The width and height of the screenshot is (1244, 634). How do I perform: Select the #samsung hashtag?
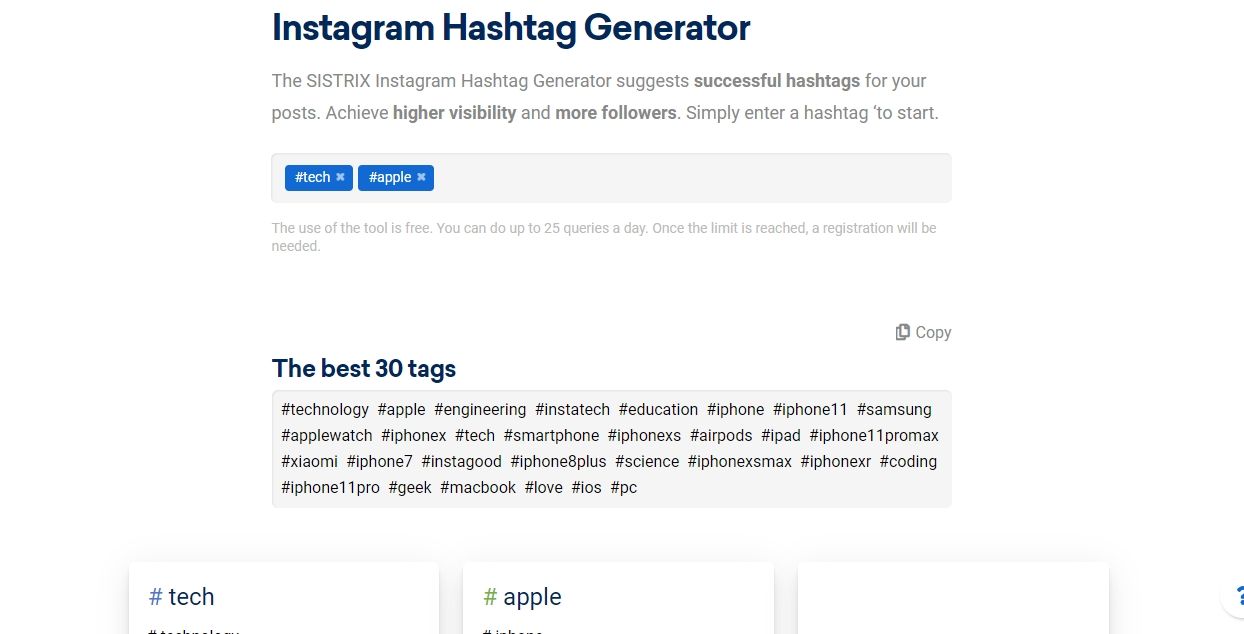tap(894, 409)
